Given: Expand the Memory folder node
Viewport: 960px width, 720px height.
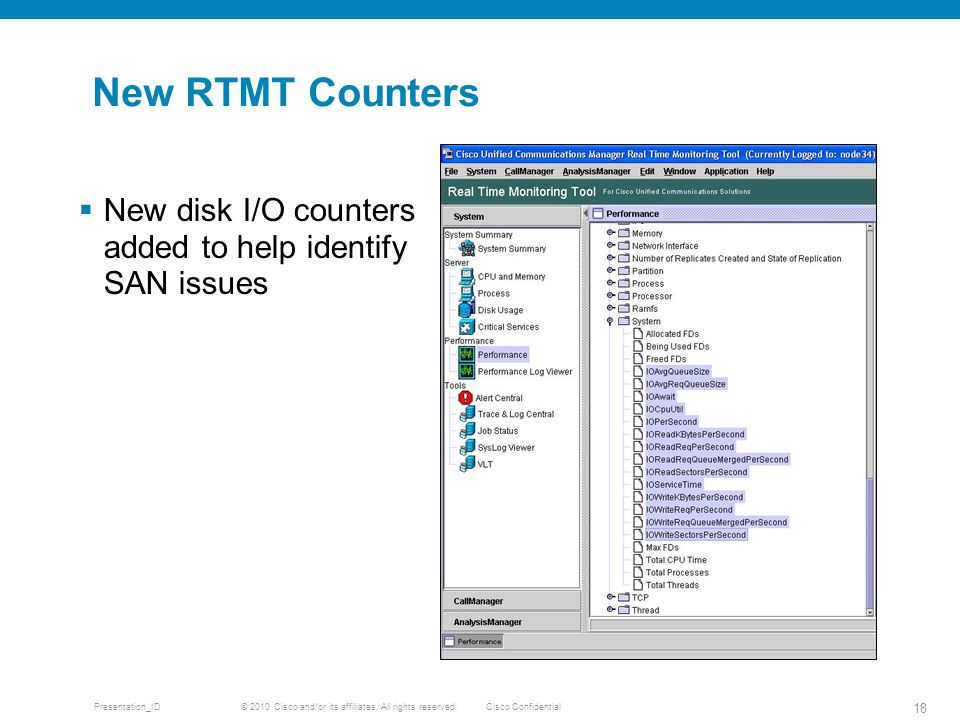Looking at the screenshot, I should [x=610, y=233].
